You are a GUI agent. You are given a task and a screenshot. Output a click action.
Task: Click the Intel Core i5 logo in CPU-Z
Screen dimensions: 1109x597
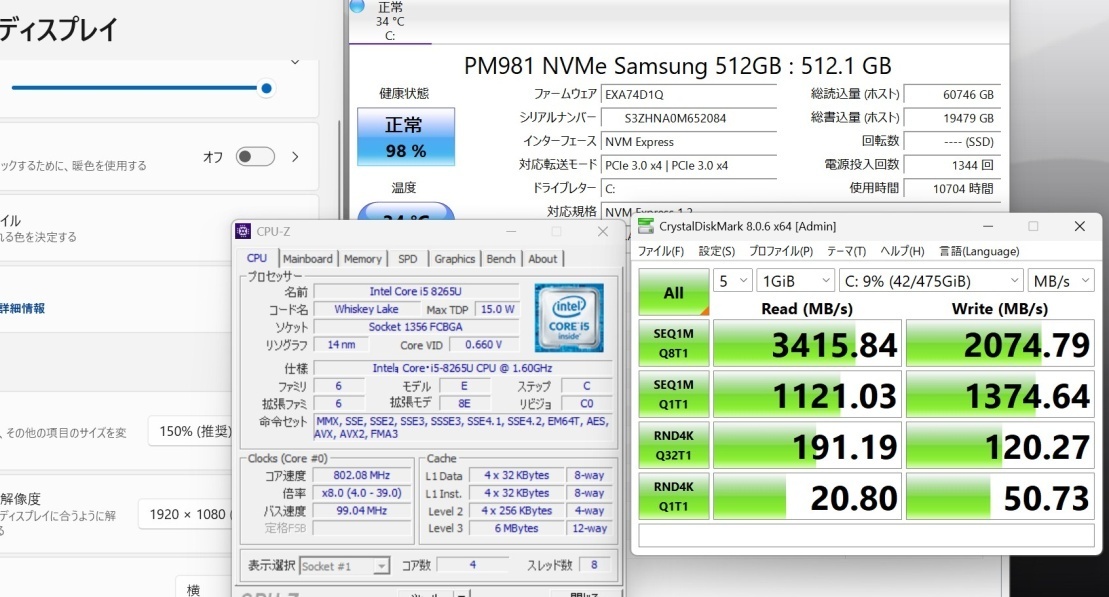click(569, 318)
